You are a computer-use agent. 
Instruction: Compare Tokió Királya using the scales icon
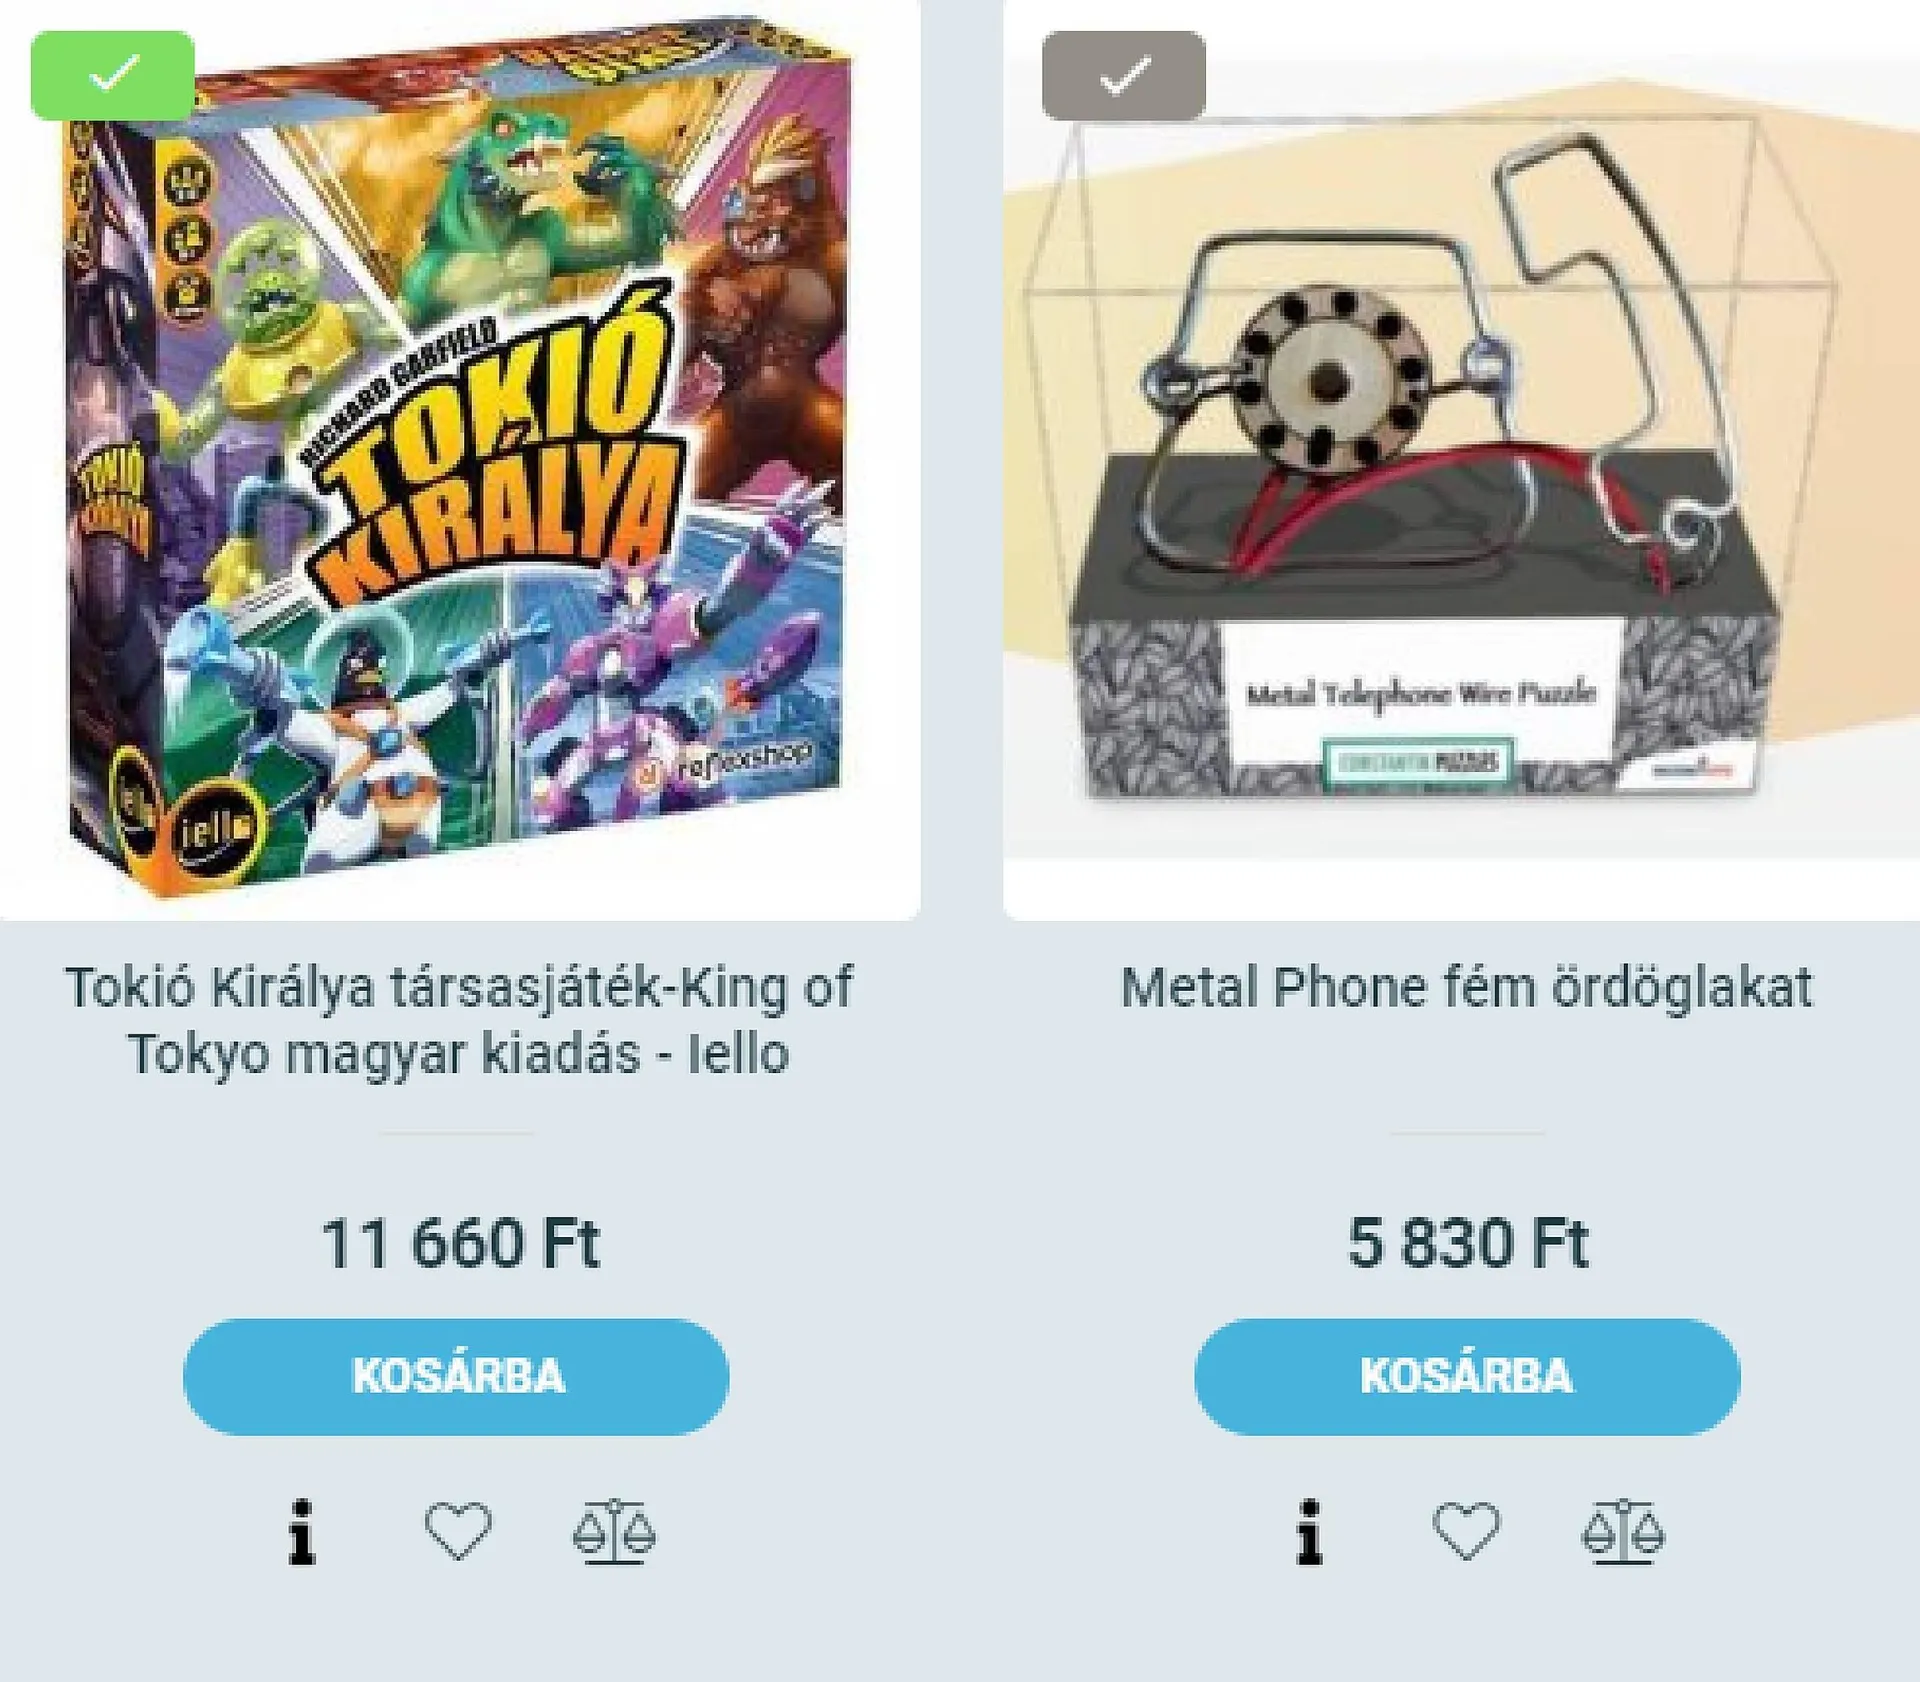[x=614, y=1531]
